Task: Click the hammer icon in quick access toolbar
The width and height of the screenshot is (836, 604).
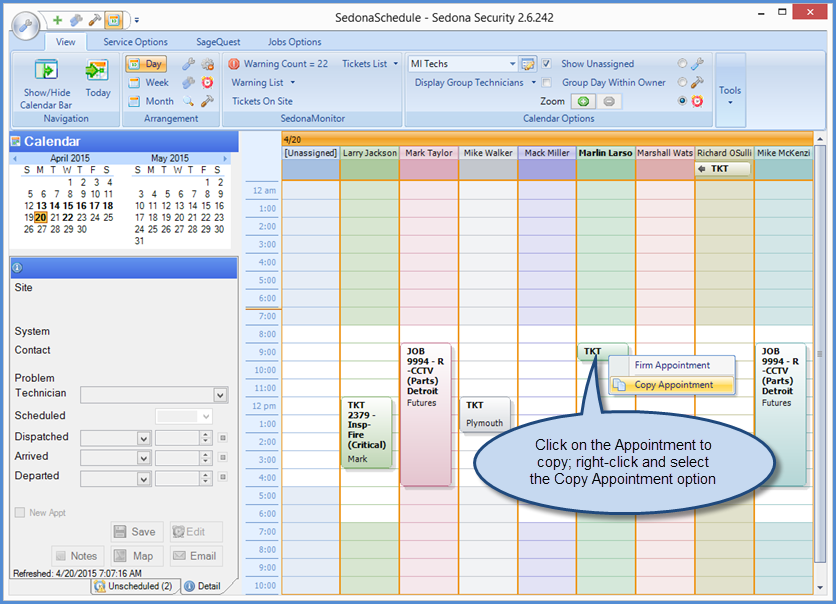Action: pyautogui.click(x=94, y=20)
